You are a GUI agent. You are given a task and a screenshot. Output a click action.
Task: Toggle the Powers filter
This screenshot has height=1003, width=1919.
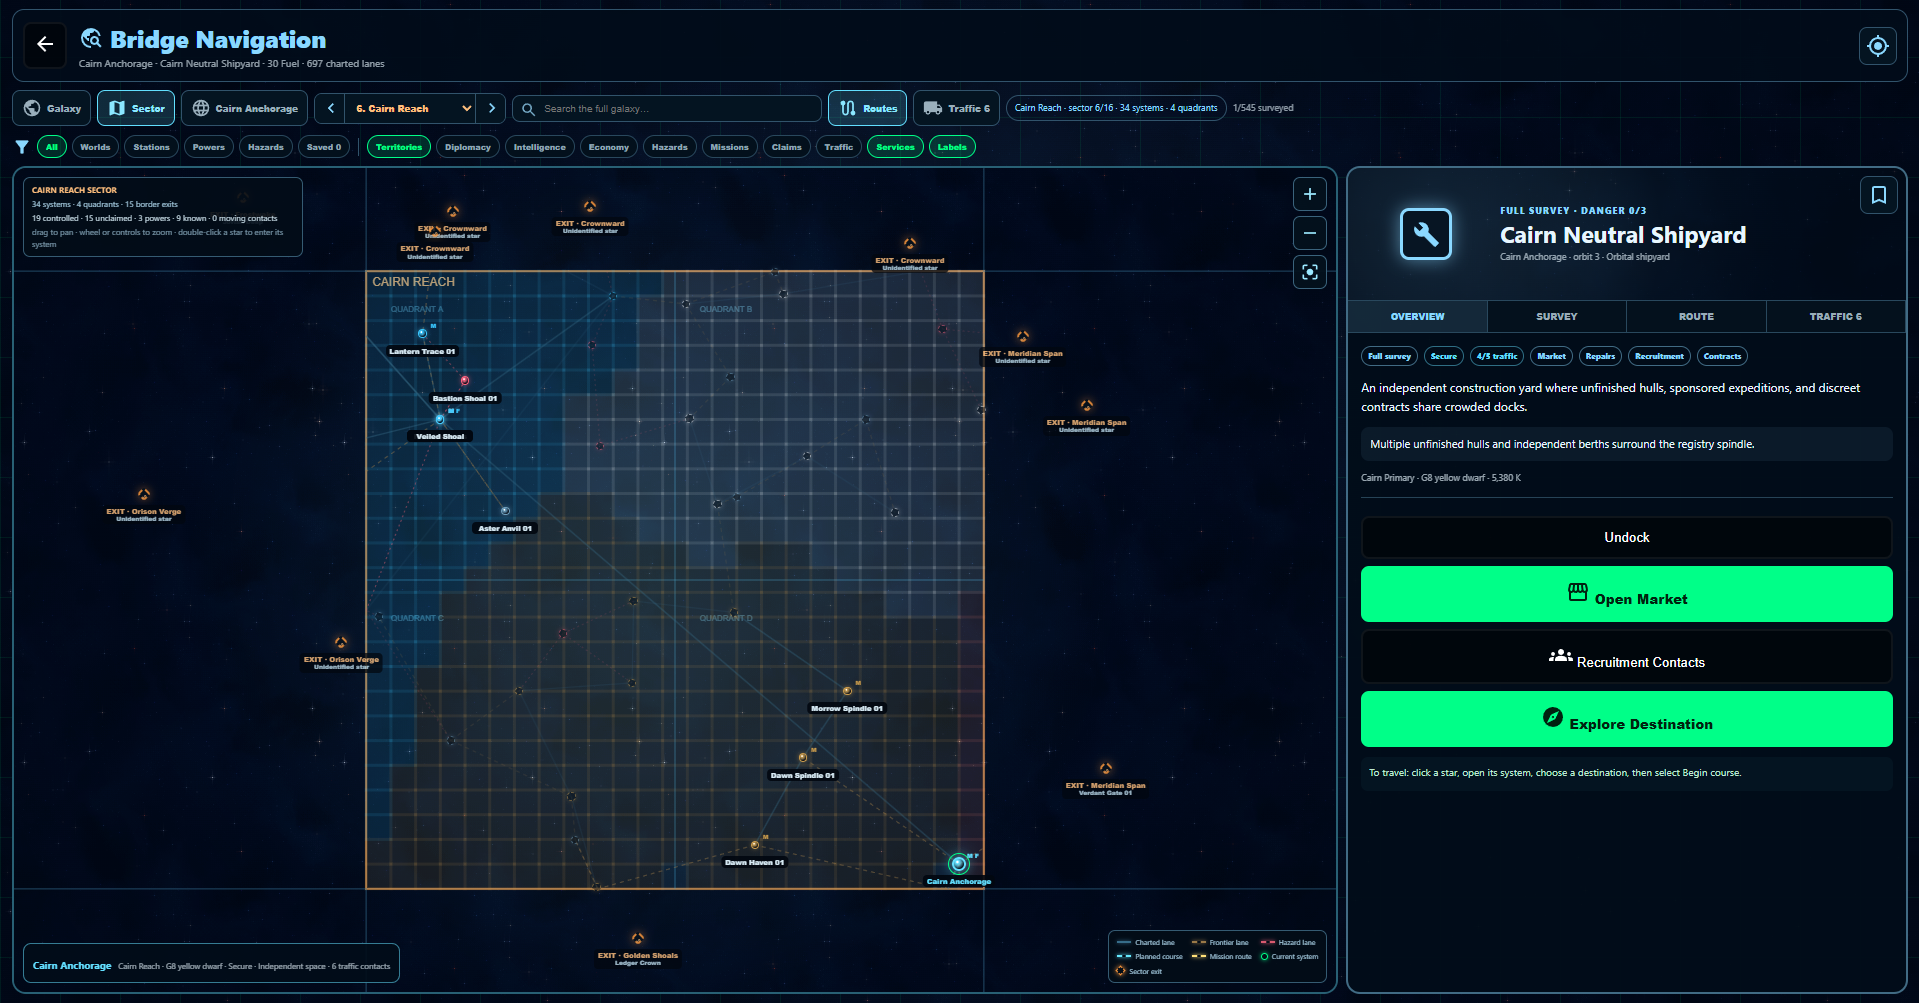tap(209, 147)
